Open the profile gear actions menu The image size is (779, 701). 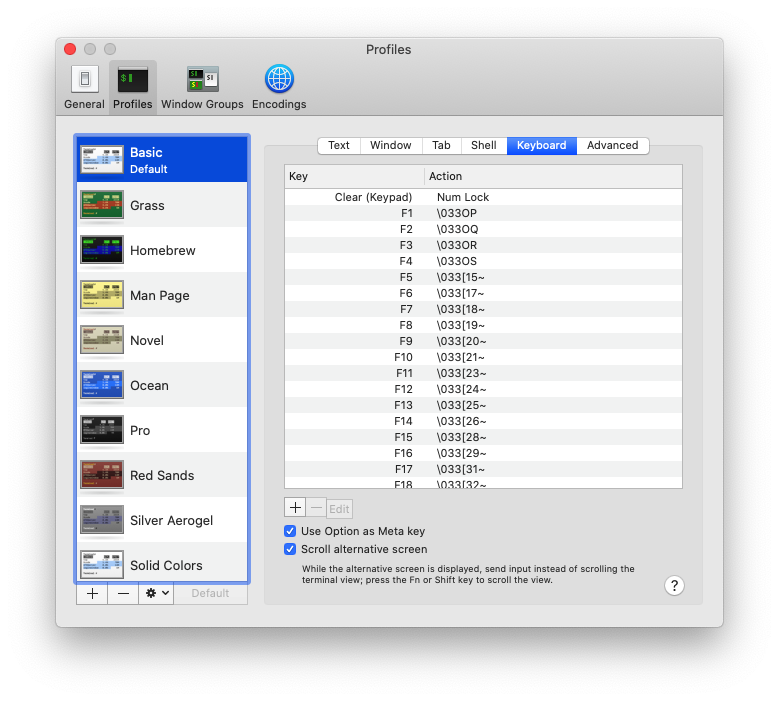point(156,594)
